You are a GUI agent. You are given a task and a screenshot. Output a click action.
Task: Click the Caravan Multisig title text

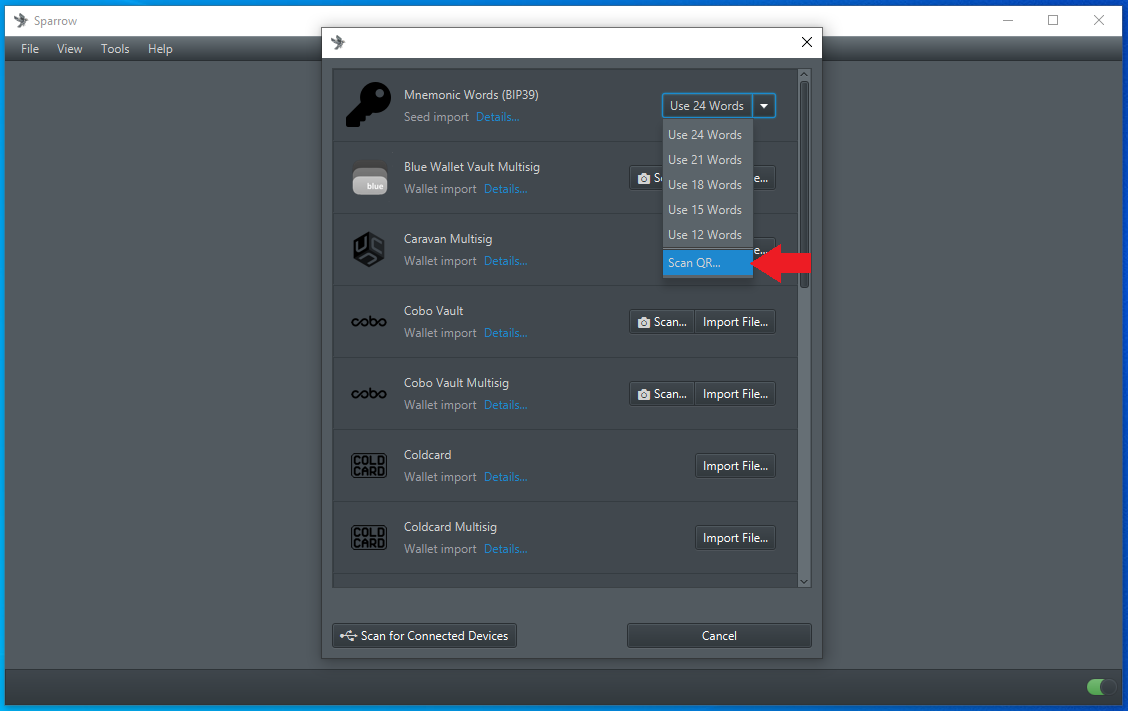pyautogui.click(x=448, y=239)
